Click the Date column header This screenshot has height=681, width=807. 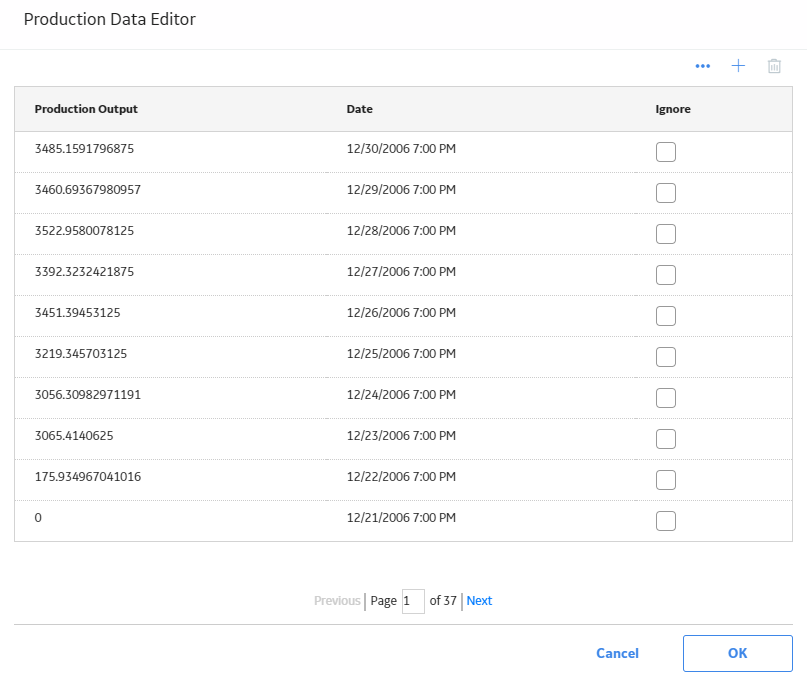point(359,109)
